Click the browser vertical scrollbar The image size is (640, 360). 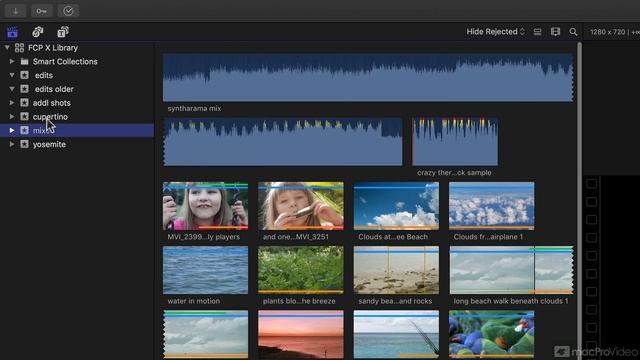pos(579,200)
